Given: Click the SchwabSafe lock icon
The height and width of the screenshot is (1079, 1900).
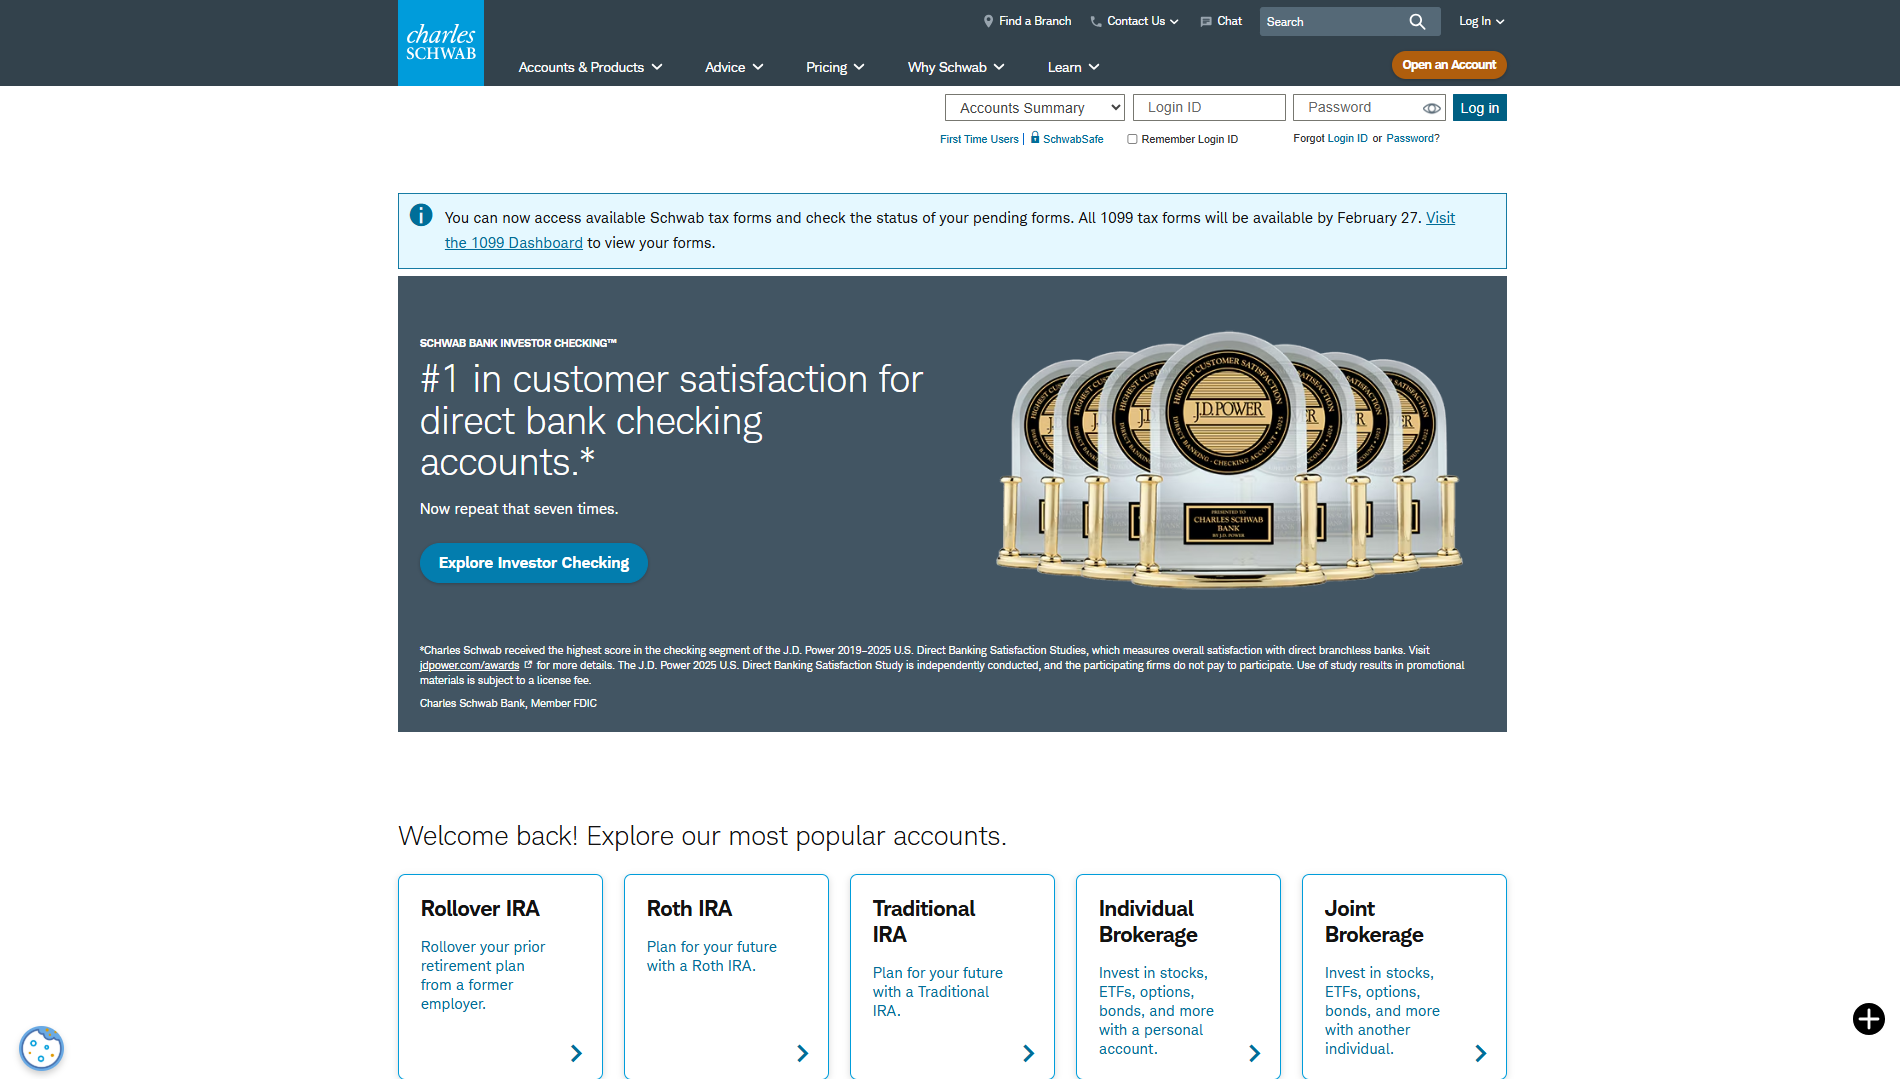Looking at the screenshot, I should [x=1035, y=138].
